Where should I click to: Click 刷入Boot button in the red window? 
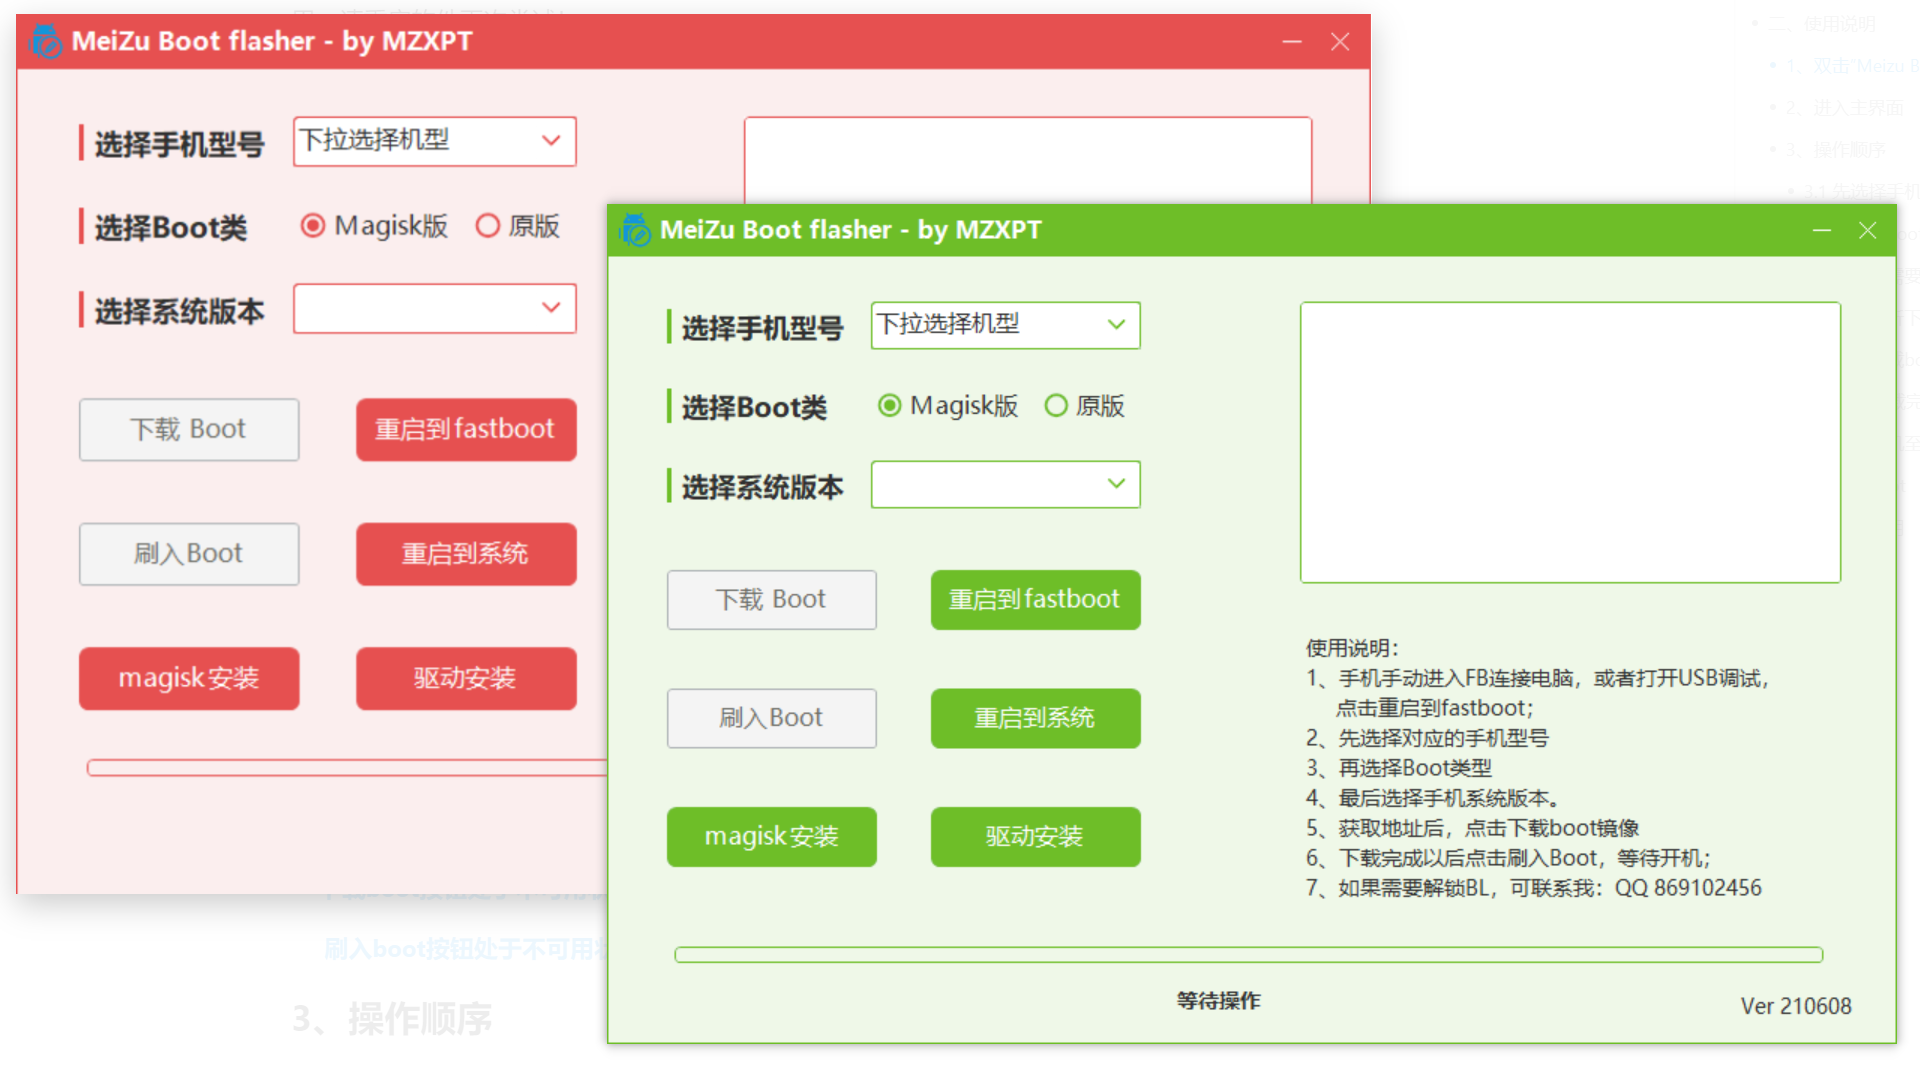(189, 554)
